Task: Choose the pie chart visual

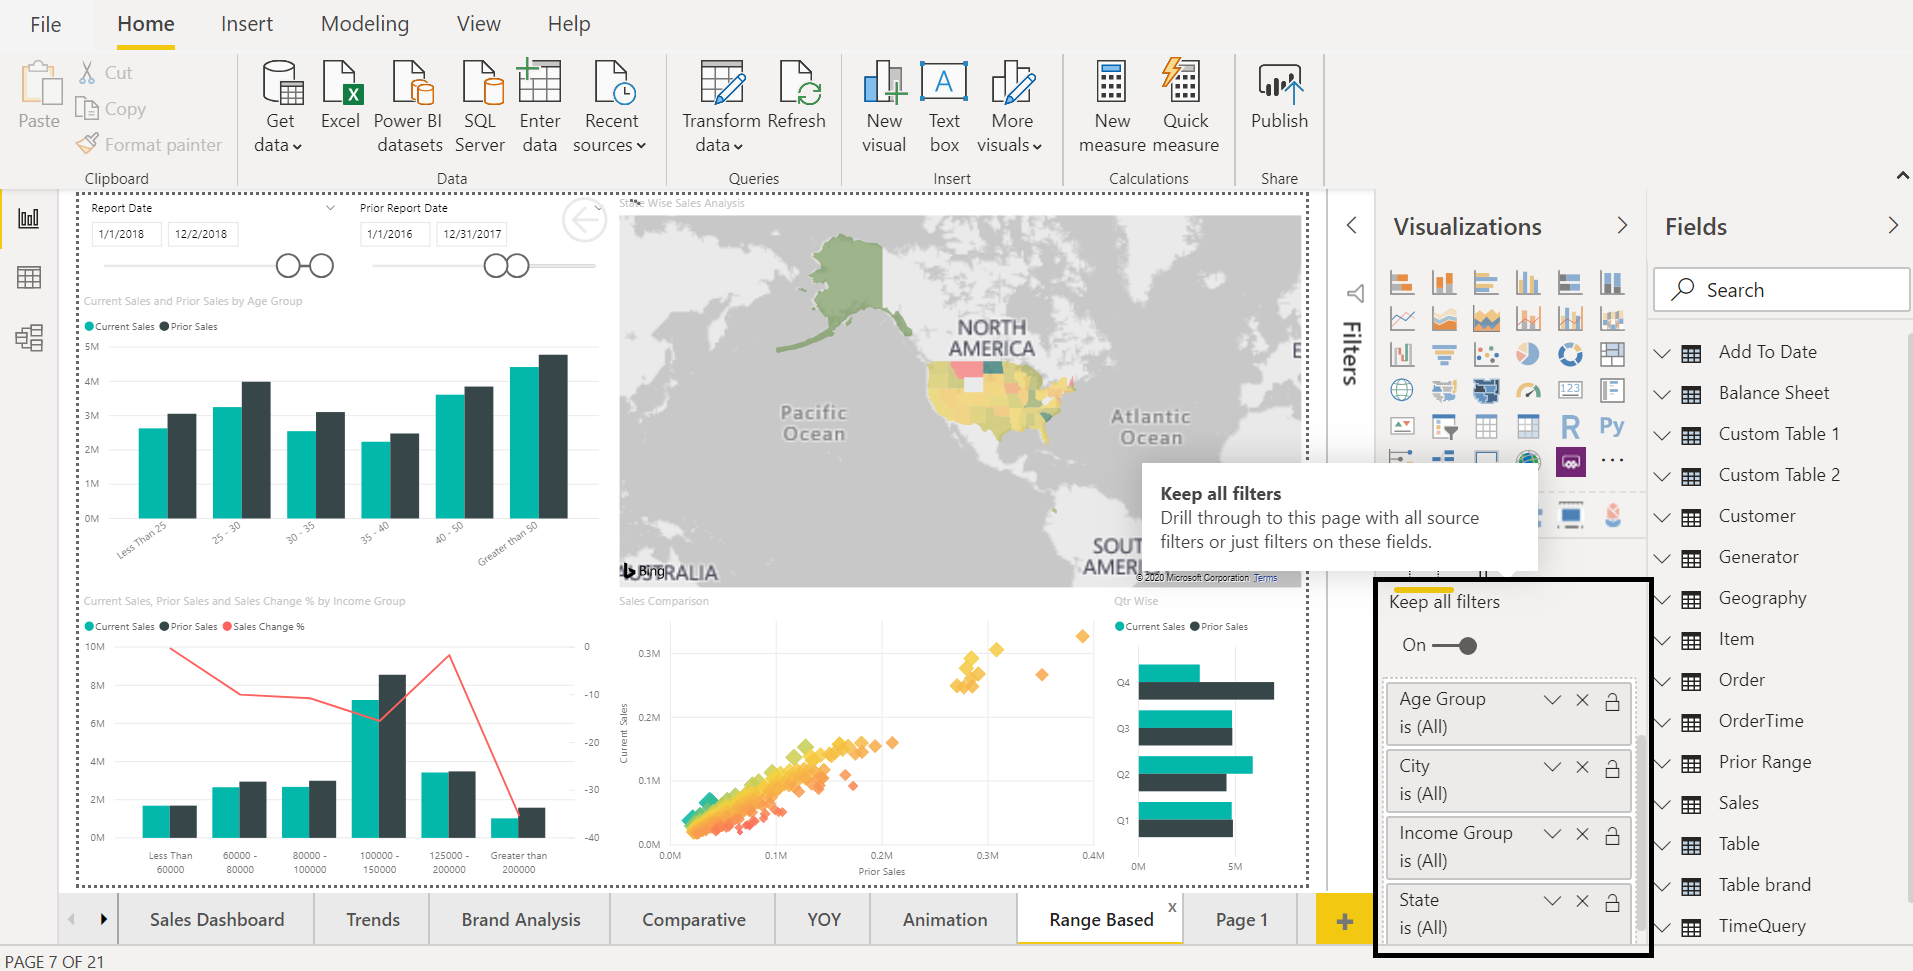Action: tap(1528, 355)
